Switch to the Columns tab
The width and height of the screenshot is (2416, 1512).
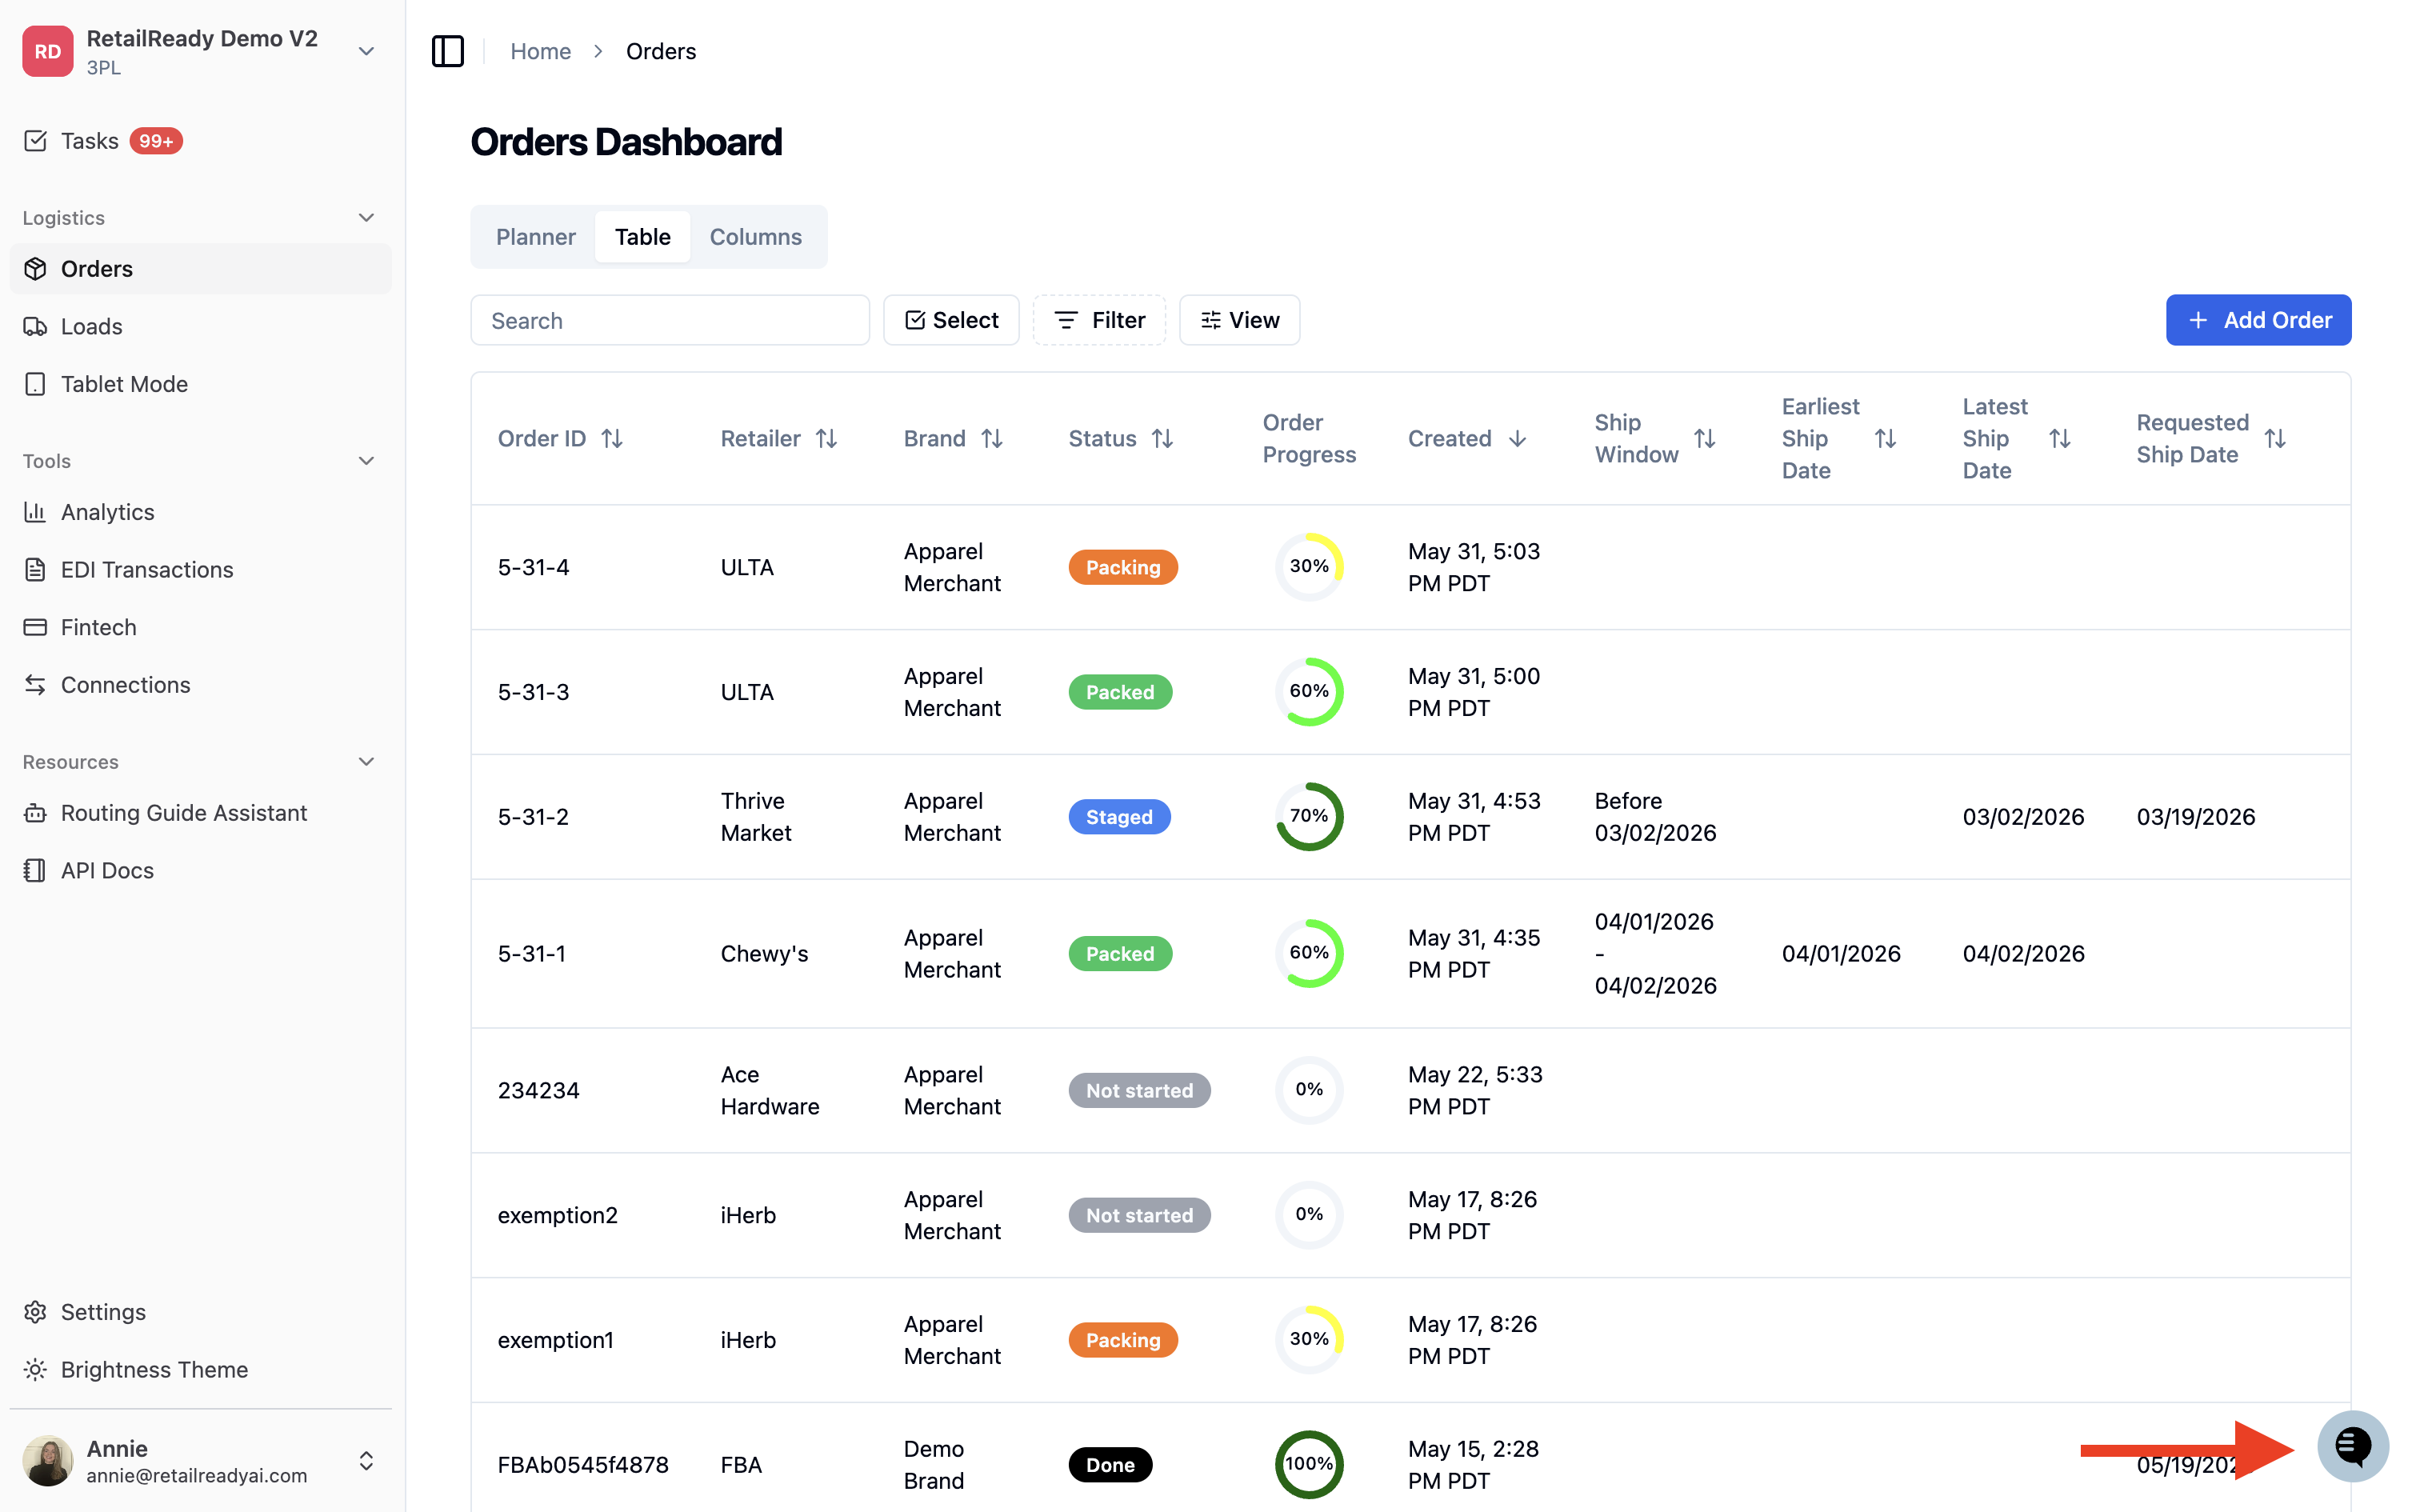point(755,237)
